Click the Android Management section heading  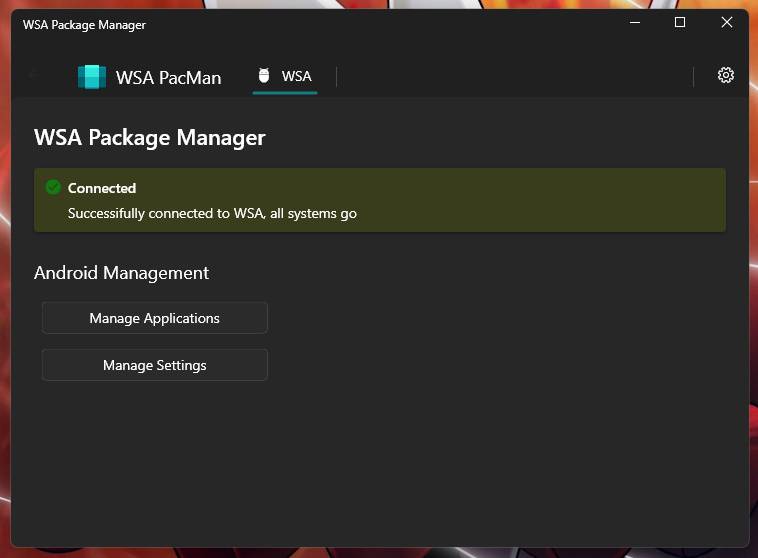pyautogui.click(x=121, y=272)
